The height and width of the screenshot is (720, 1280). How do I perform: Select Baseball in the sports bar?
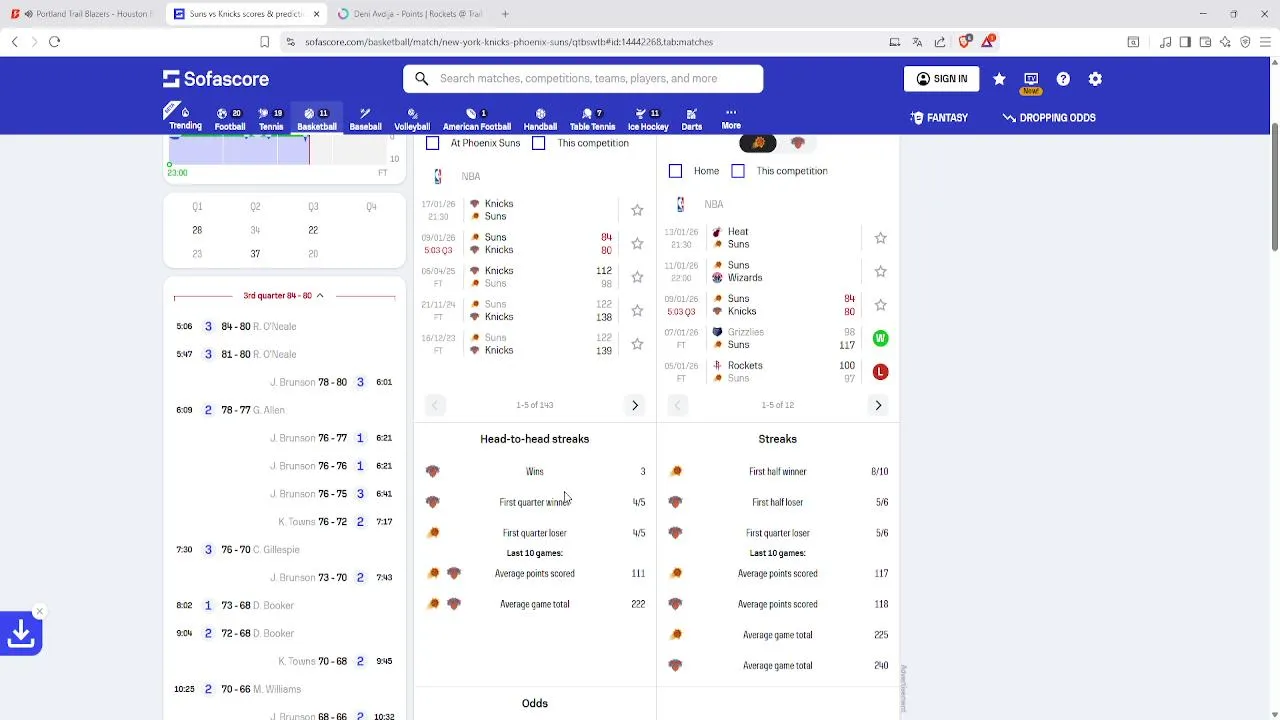pyautogui.click(x=365, y=119)
